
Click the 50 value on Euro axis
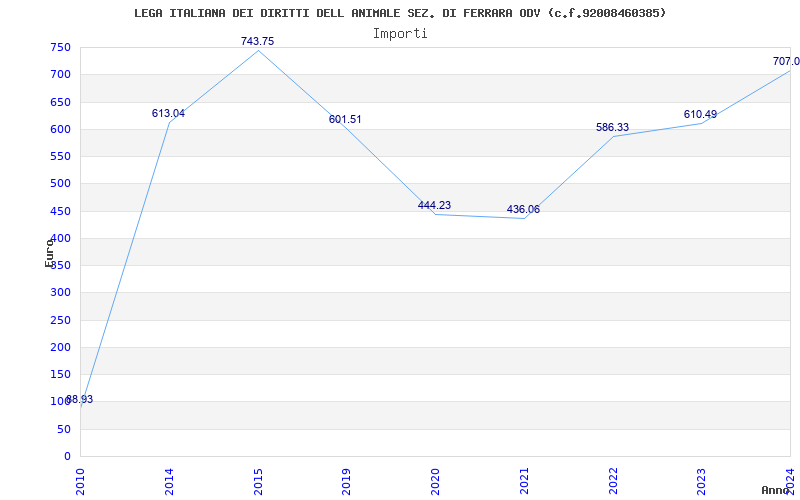[x=64, y=430]
